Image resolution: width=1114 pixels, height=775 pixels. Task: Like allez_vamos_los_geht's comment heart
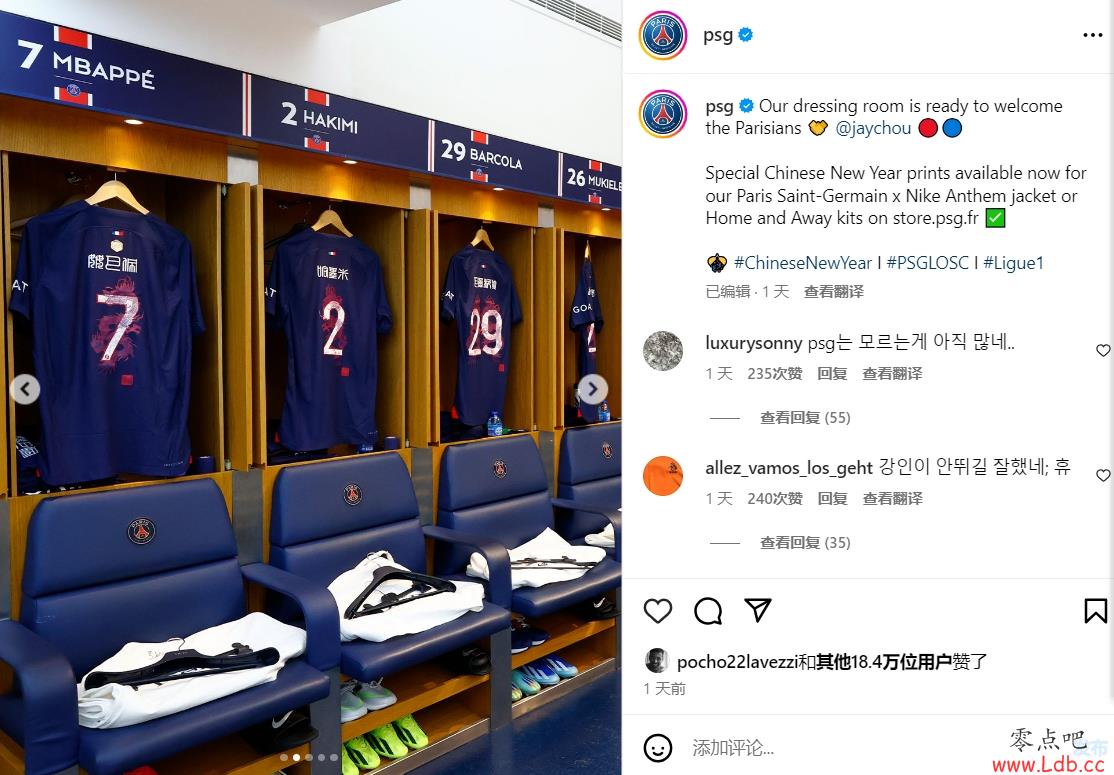click(1103, 475)
